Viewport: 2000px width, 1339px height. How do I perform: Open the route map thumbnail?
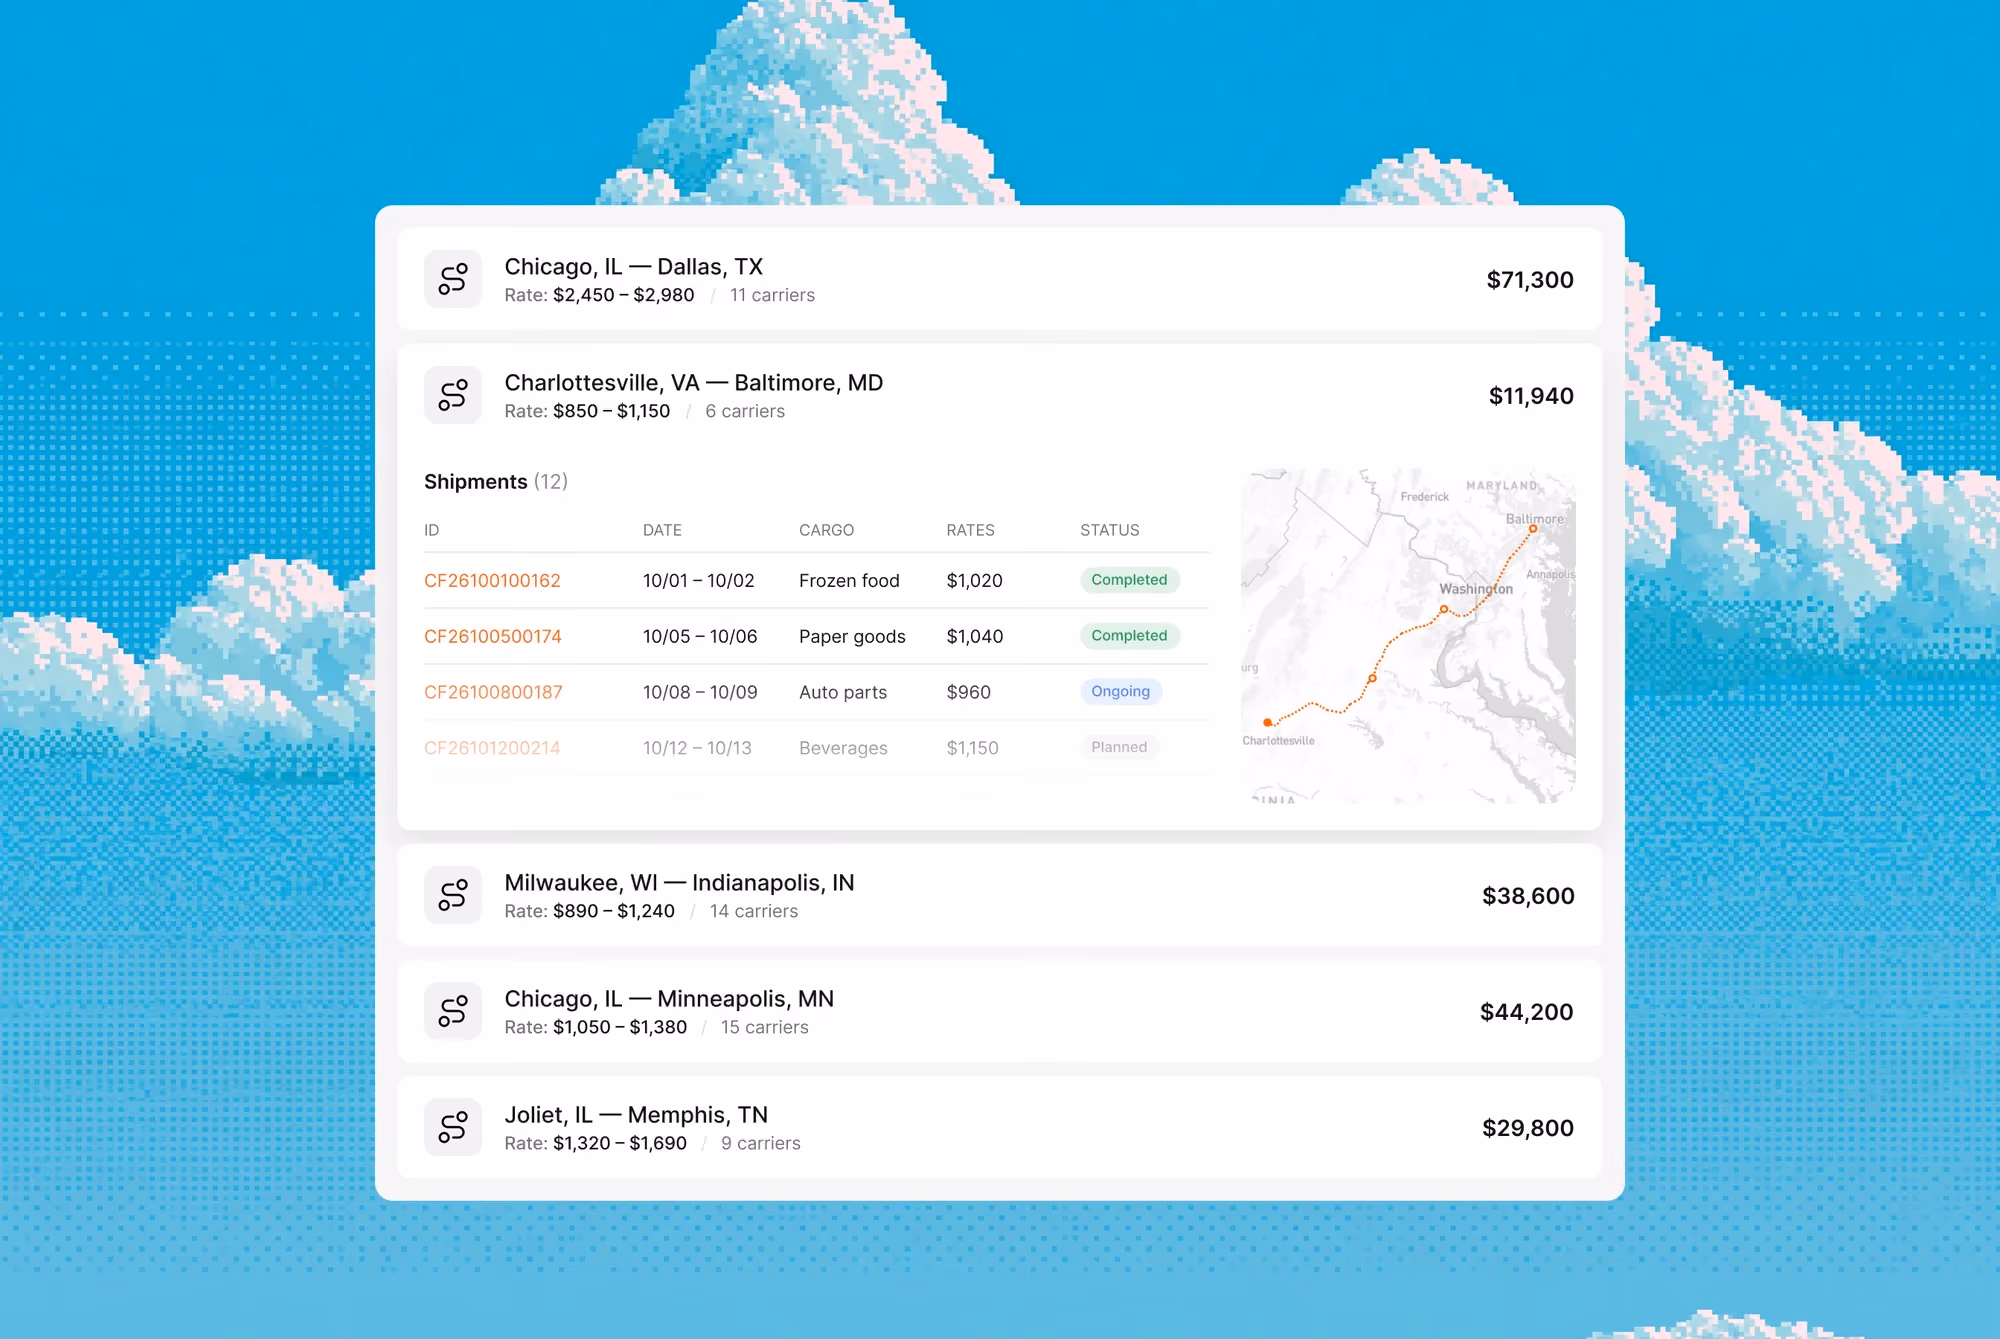(1408, 636)
